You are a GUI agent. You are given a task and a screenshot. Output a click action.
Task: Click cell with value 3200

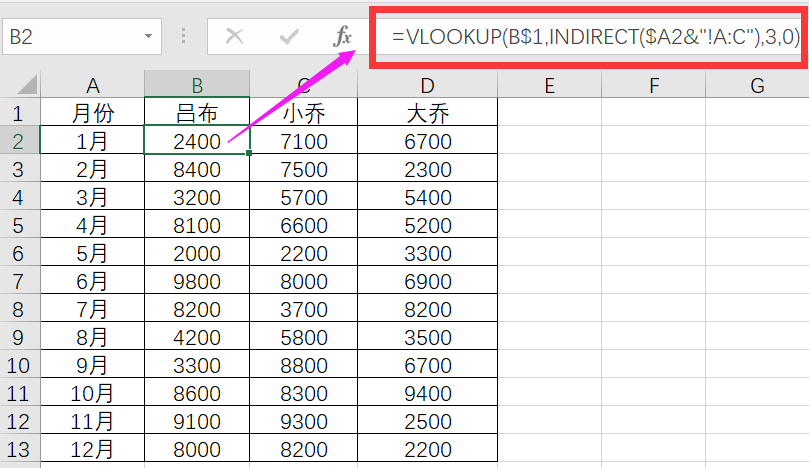(x=197, y=197)
